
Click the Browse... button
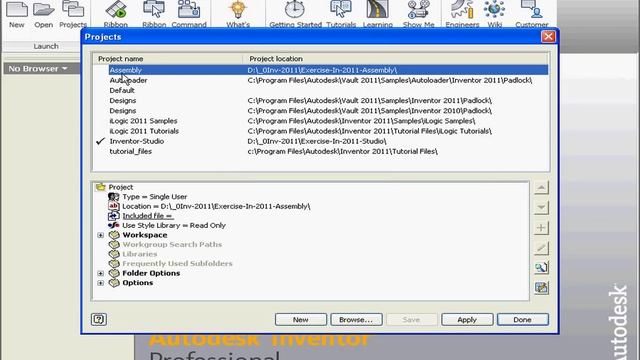356,320
